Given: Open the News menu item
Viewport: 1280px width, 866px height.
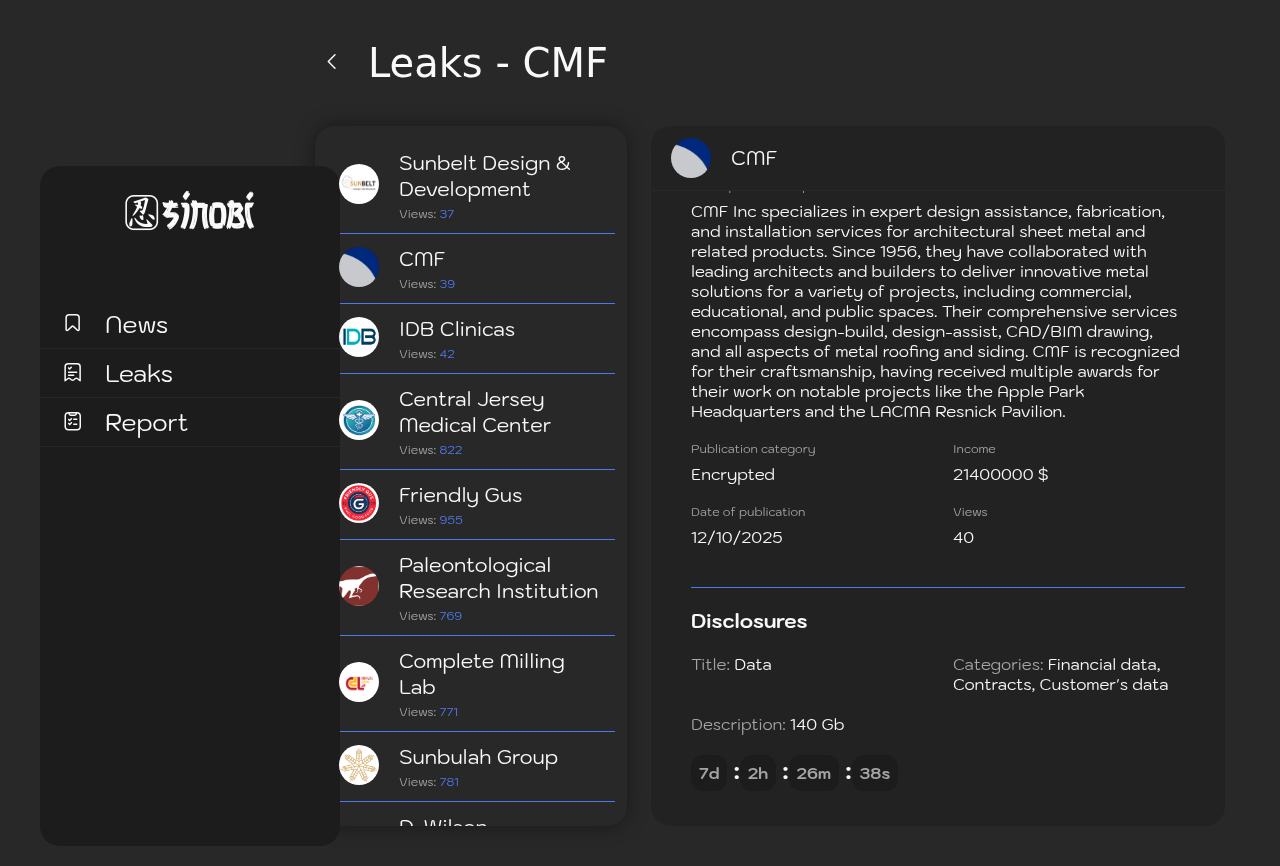Looking at the screenshot, I should coord(136,325).
